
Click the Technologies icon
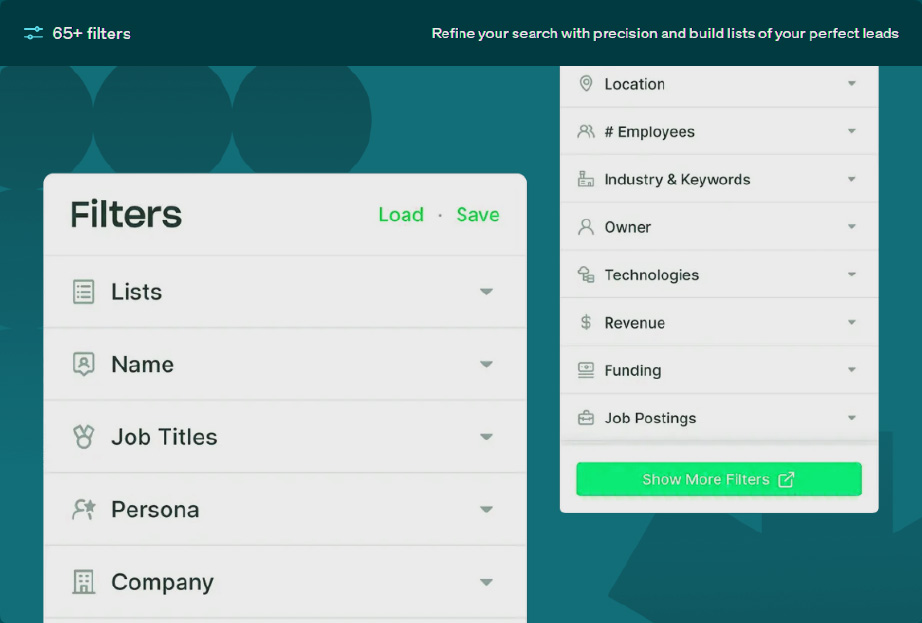pos(586,274)
